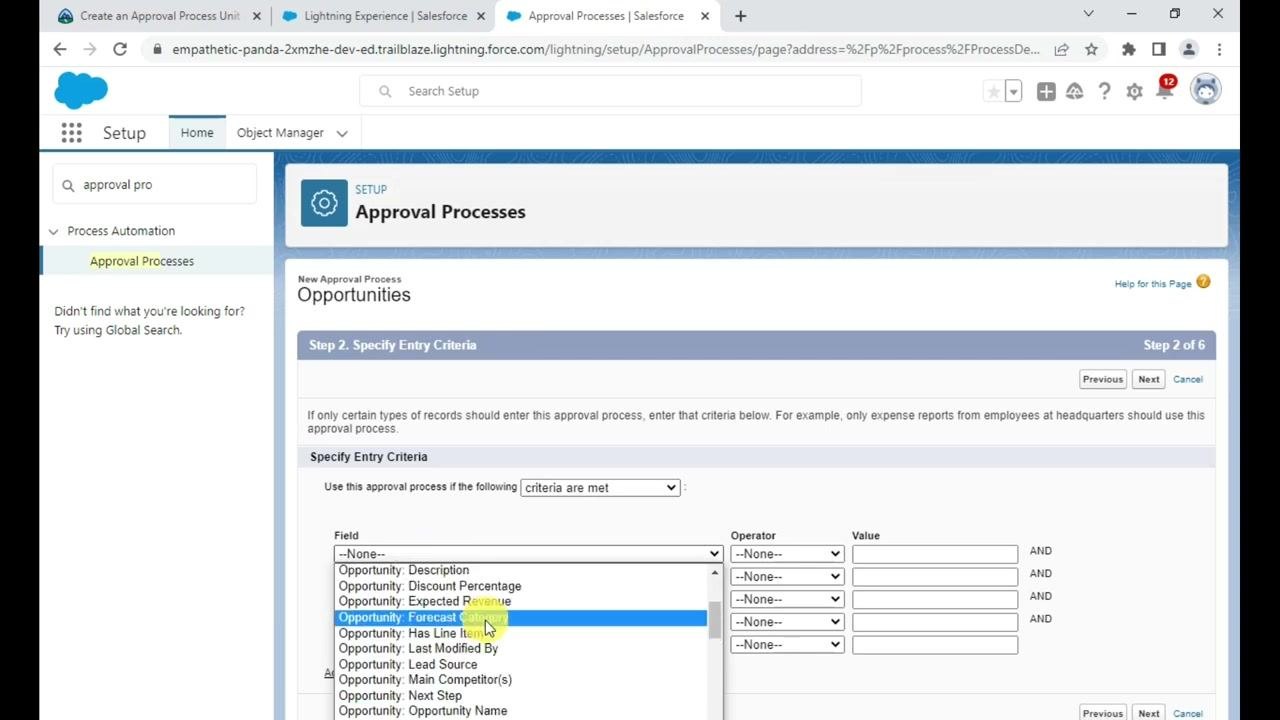Expand the Object Manager chevron menu
Image resolution: width=1280 pixels, height=720 pixels.
tap(342, 133)
